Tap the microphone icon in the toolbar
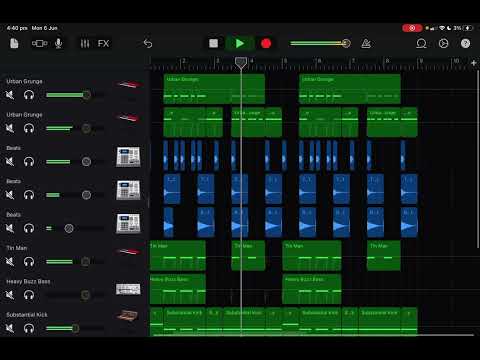 pyautogui.click(x=59, y=43)
